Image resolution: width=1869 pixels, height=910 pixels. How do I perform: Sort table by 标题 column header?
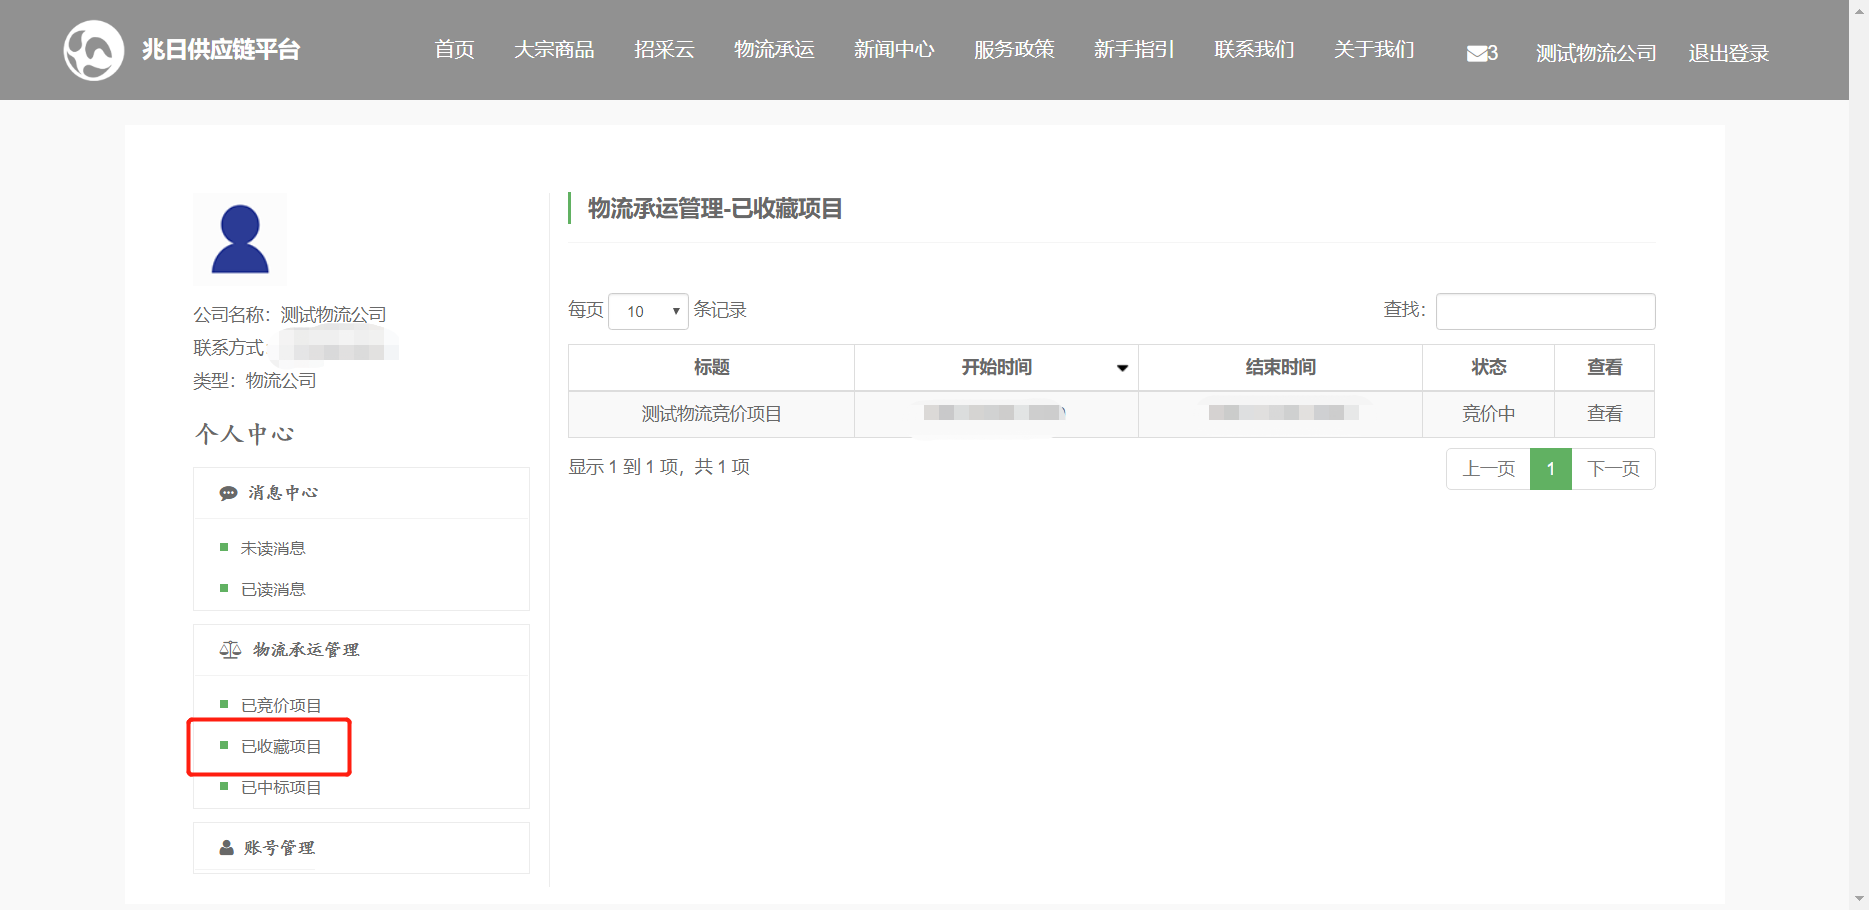click(711, 367)
